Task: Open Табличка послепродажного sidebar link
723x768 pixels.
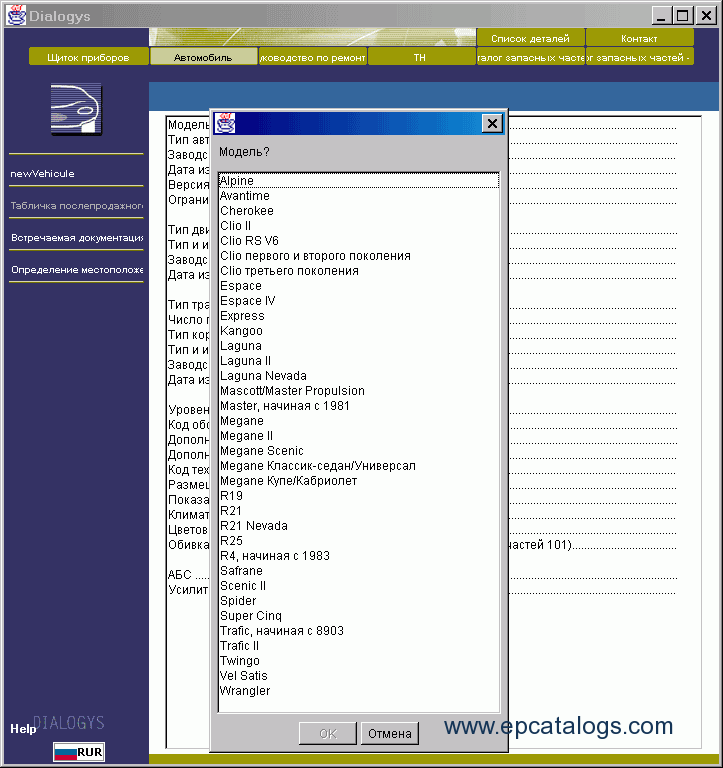Action: point(76,206)
